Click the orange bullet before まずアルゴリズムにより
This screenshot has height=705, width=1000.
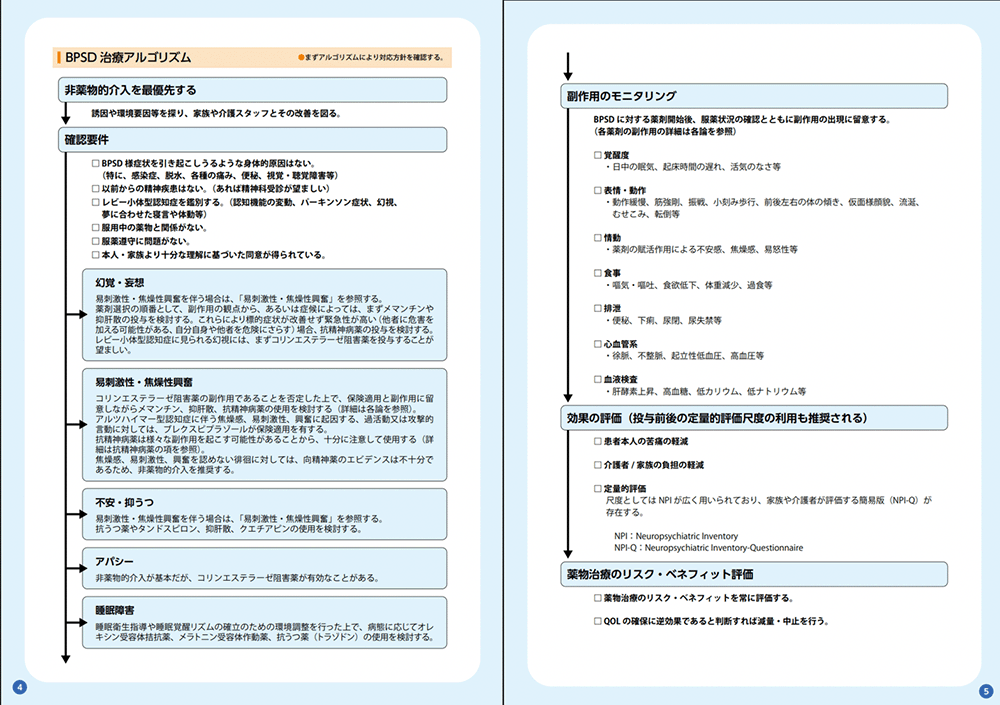(299, 58)
